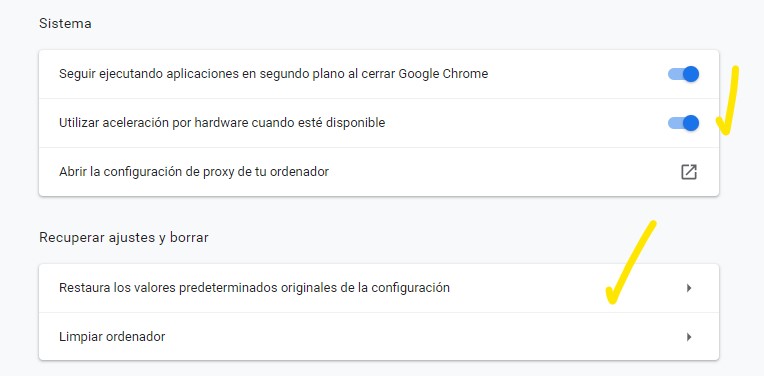Image resolution: width=764 pixels, height=376 pixels.
Task: Turn off hardware acceleration toggle
Action: pos(683,123)
